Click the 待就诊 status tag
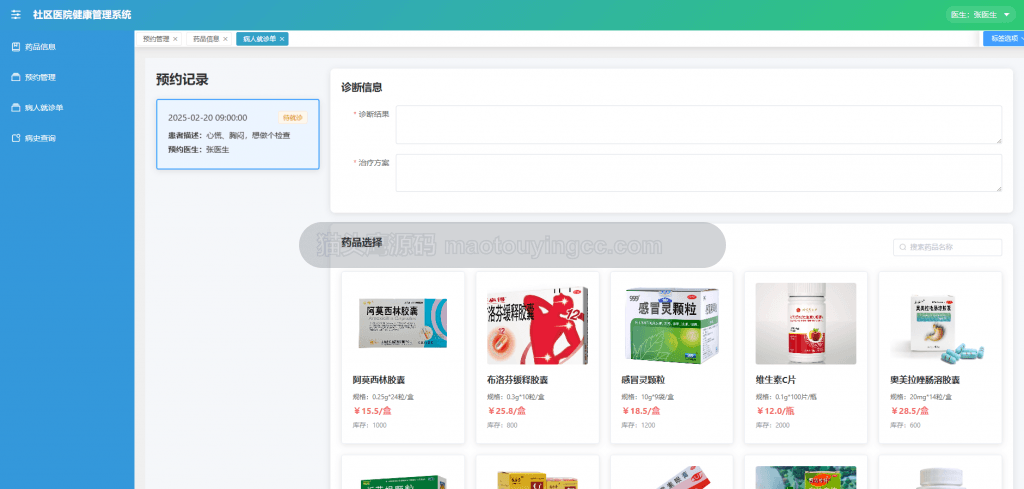Screen dimensions: 1024x489 [293, 118]
